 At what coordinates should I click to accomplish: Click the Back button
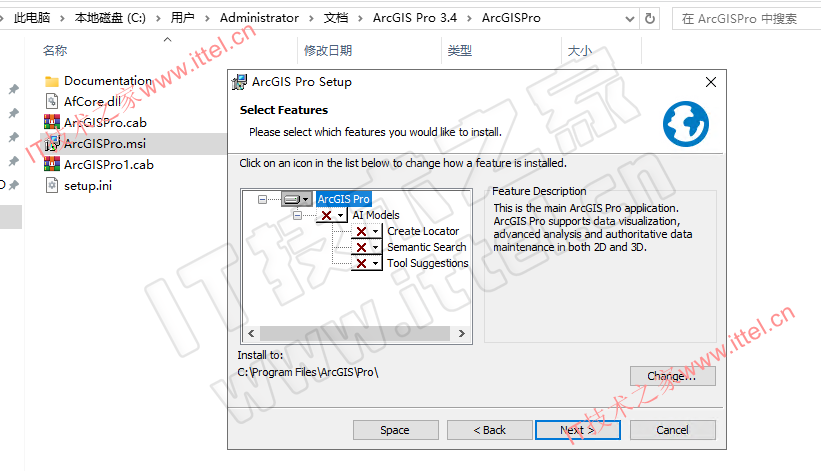[490, 430]
